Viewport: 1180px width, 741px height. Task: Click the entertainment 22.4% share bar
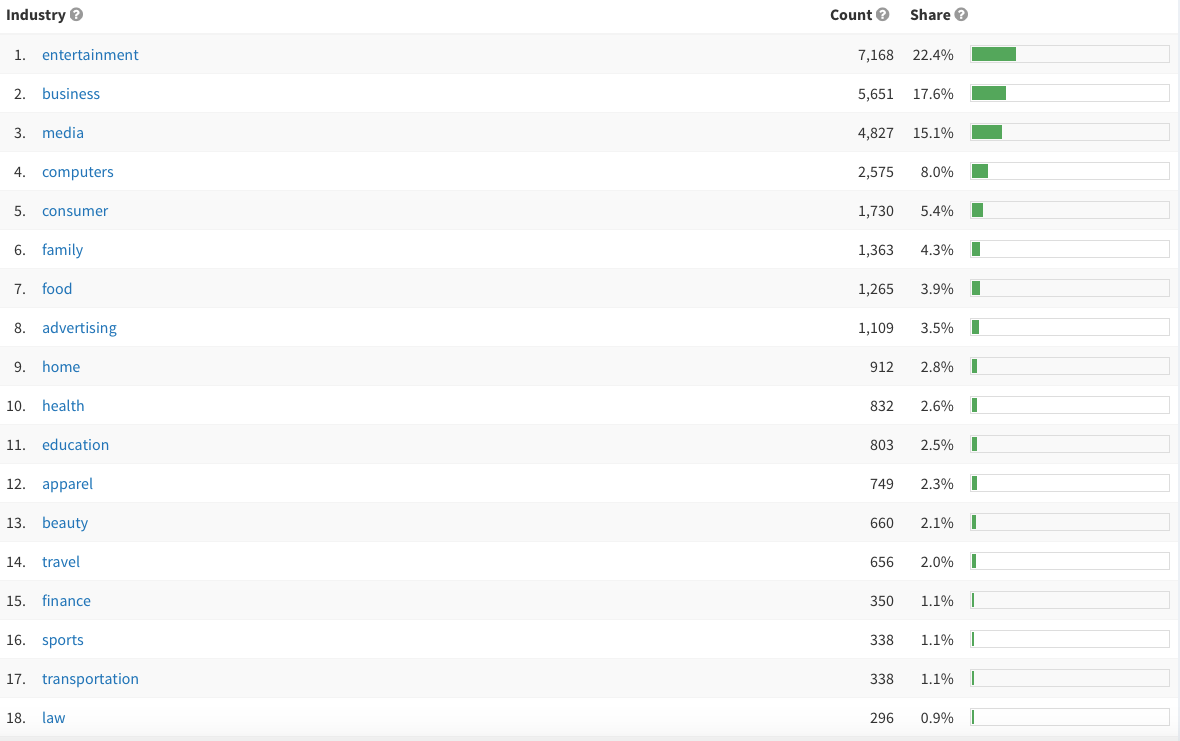click(1069, 55)
